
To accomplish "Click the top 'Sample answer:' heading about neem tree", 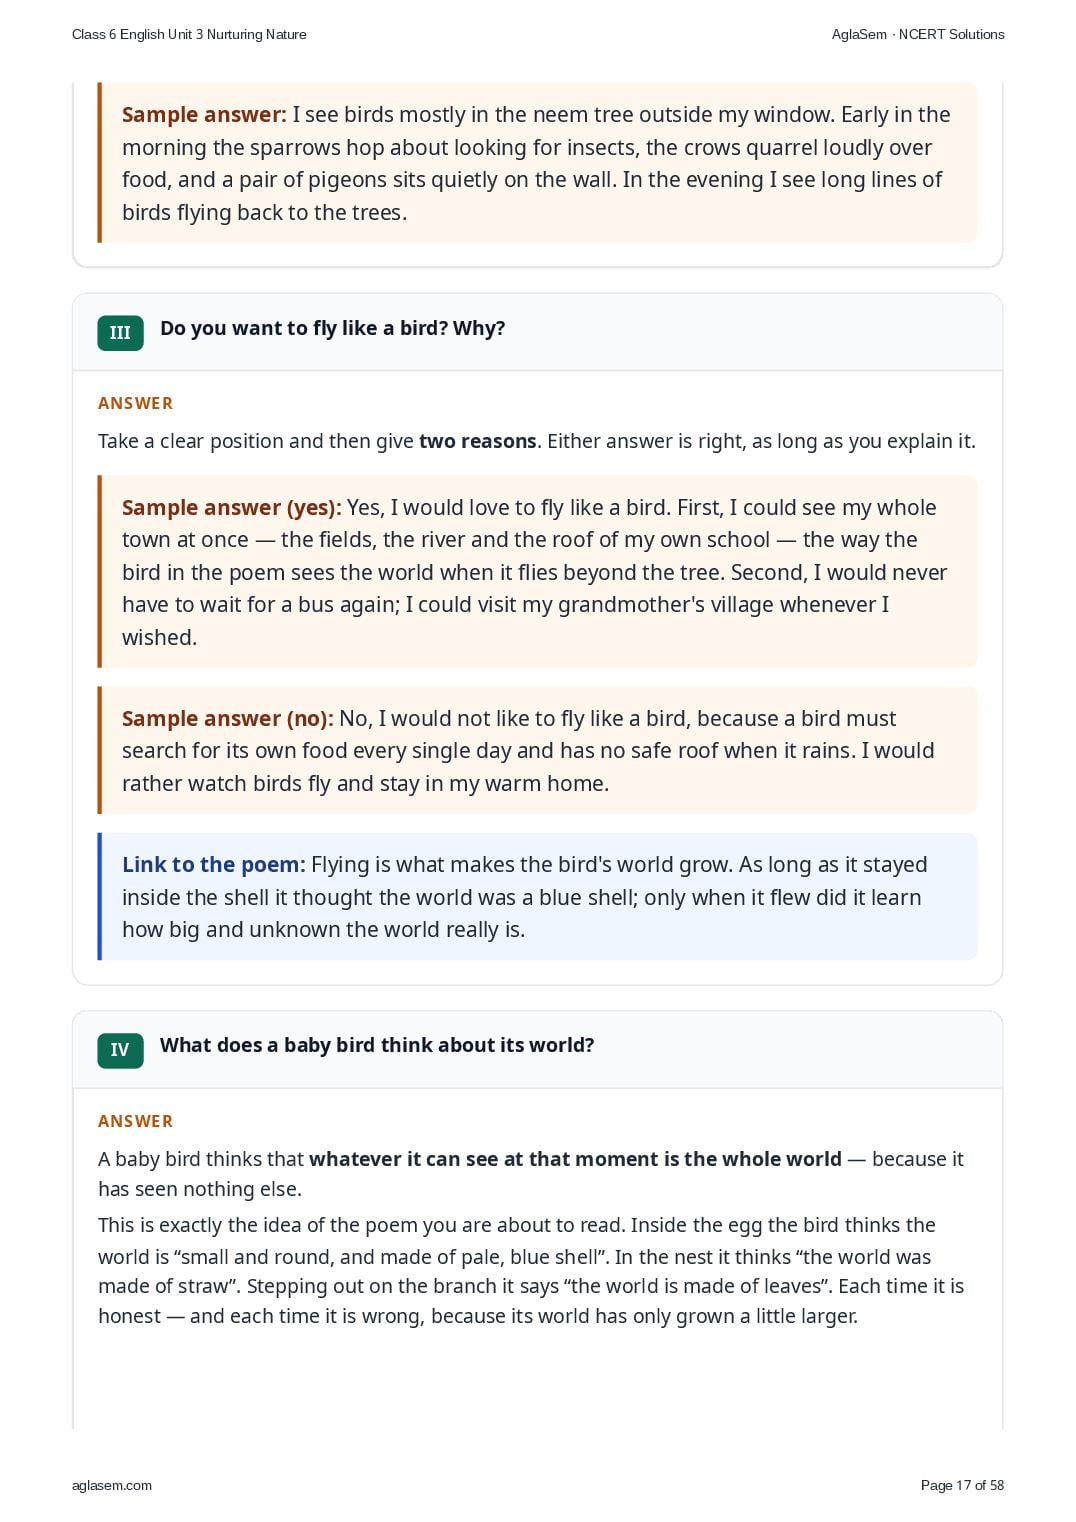I will [x=204, y=114].
